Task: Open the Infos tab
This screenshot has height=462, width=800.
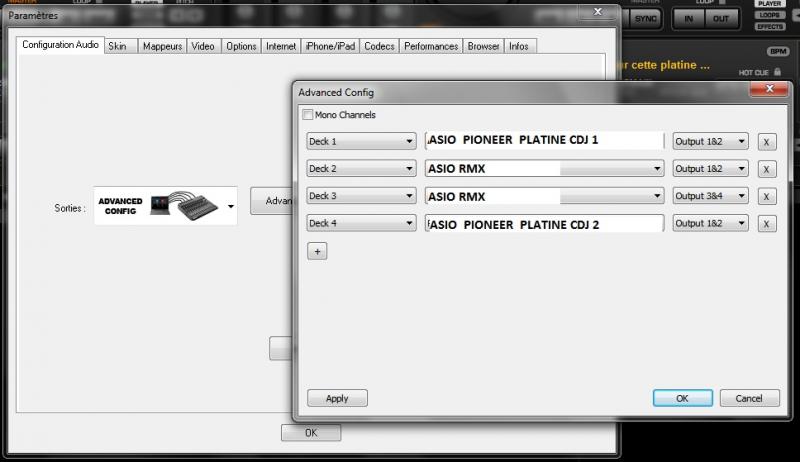Action: [x=519, y=46]
